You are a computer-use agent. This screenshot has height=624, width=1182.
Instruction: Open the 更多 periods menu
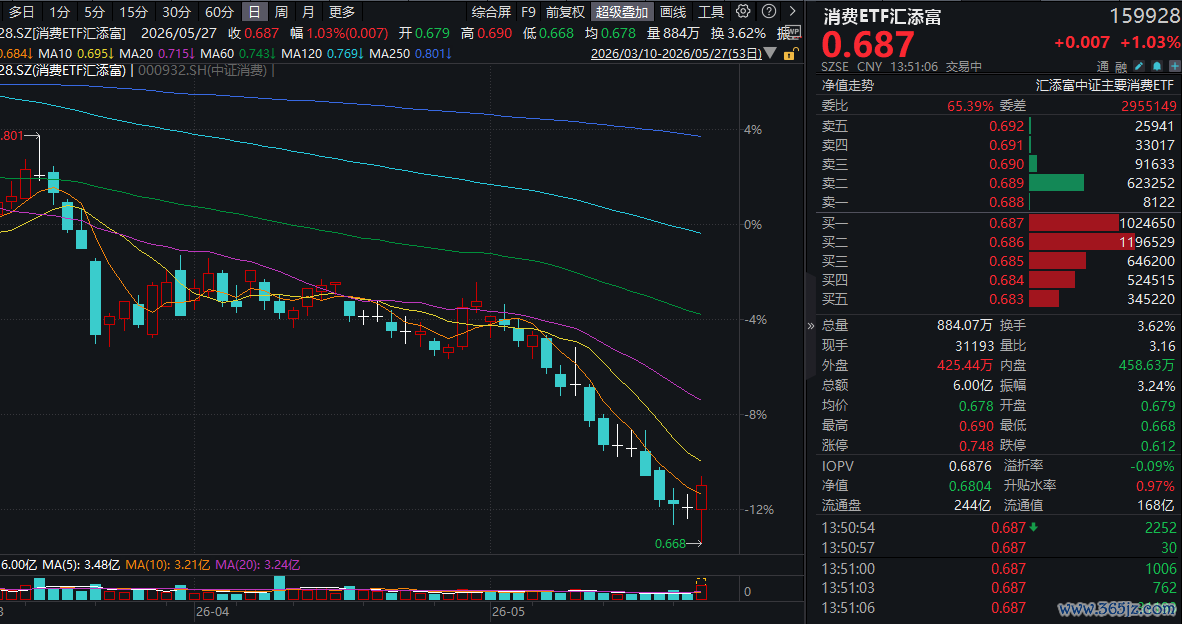click(342, 11)
